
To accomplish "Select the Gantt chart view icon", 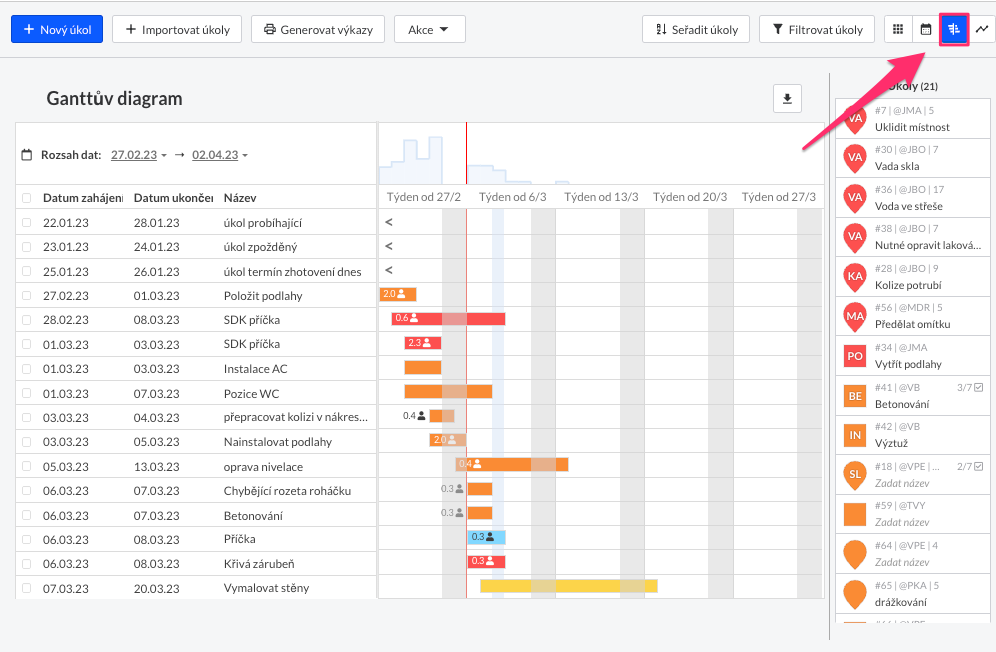I will point(954,29).
